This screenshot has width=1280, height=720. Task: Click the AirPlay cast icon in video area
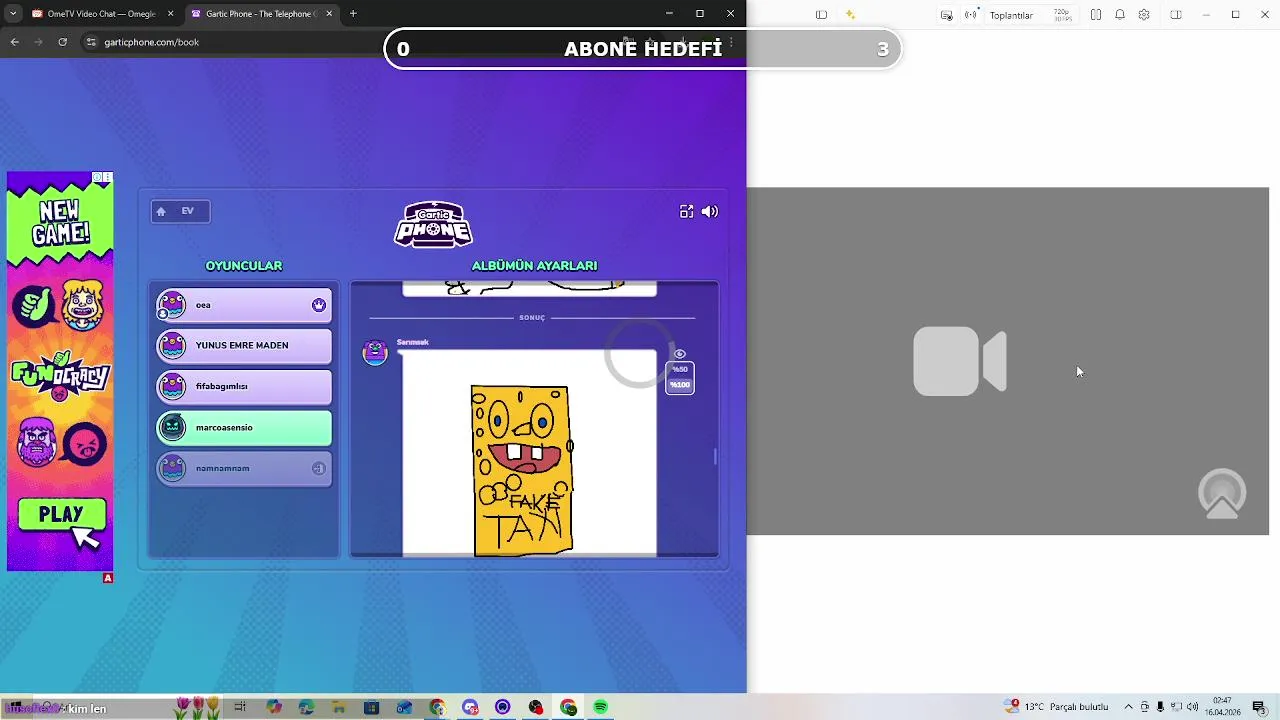(x=1222, y=494)
